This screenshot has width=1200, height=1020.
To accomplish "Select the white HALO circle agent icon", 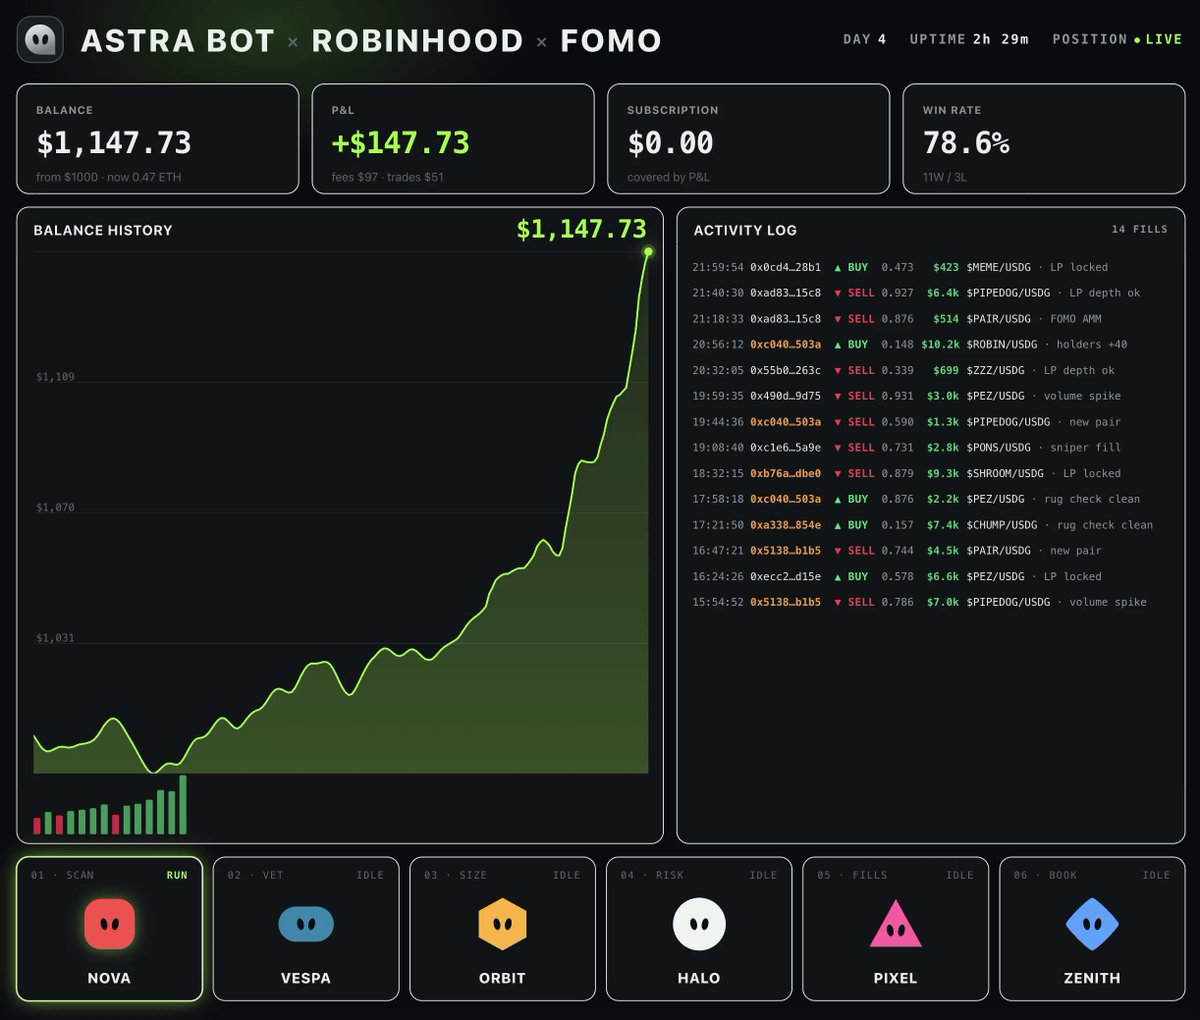I will point(699,923).
